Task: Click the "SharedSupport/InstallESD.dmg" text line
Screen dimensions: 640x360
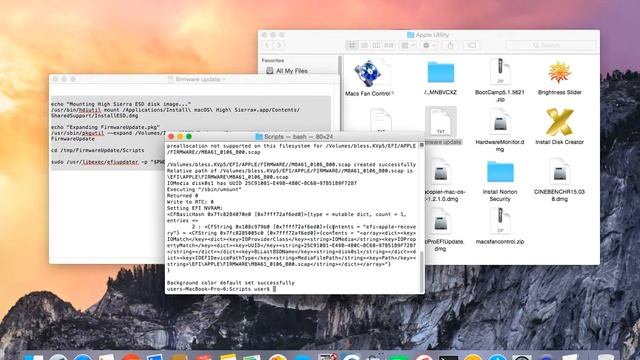Action: click(95, 116)
